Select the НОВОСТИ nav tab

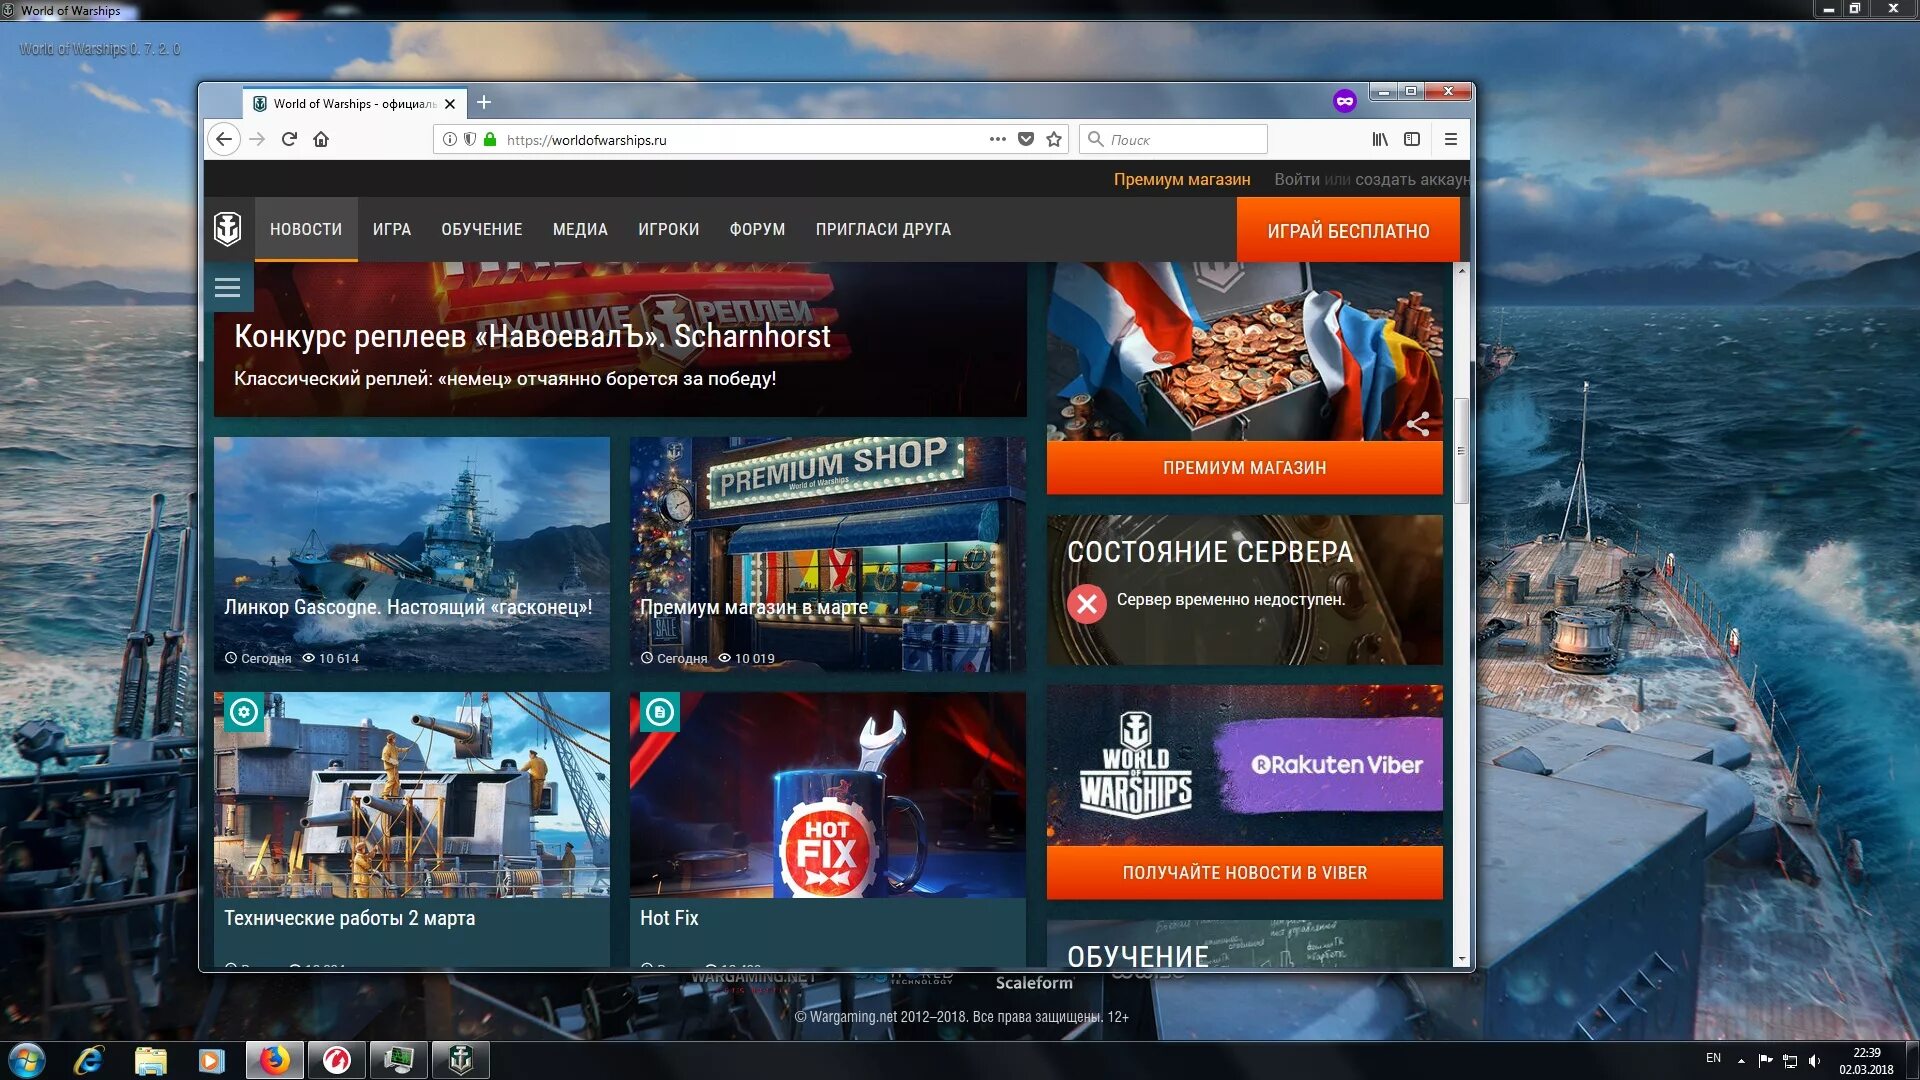click(306, 229)
